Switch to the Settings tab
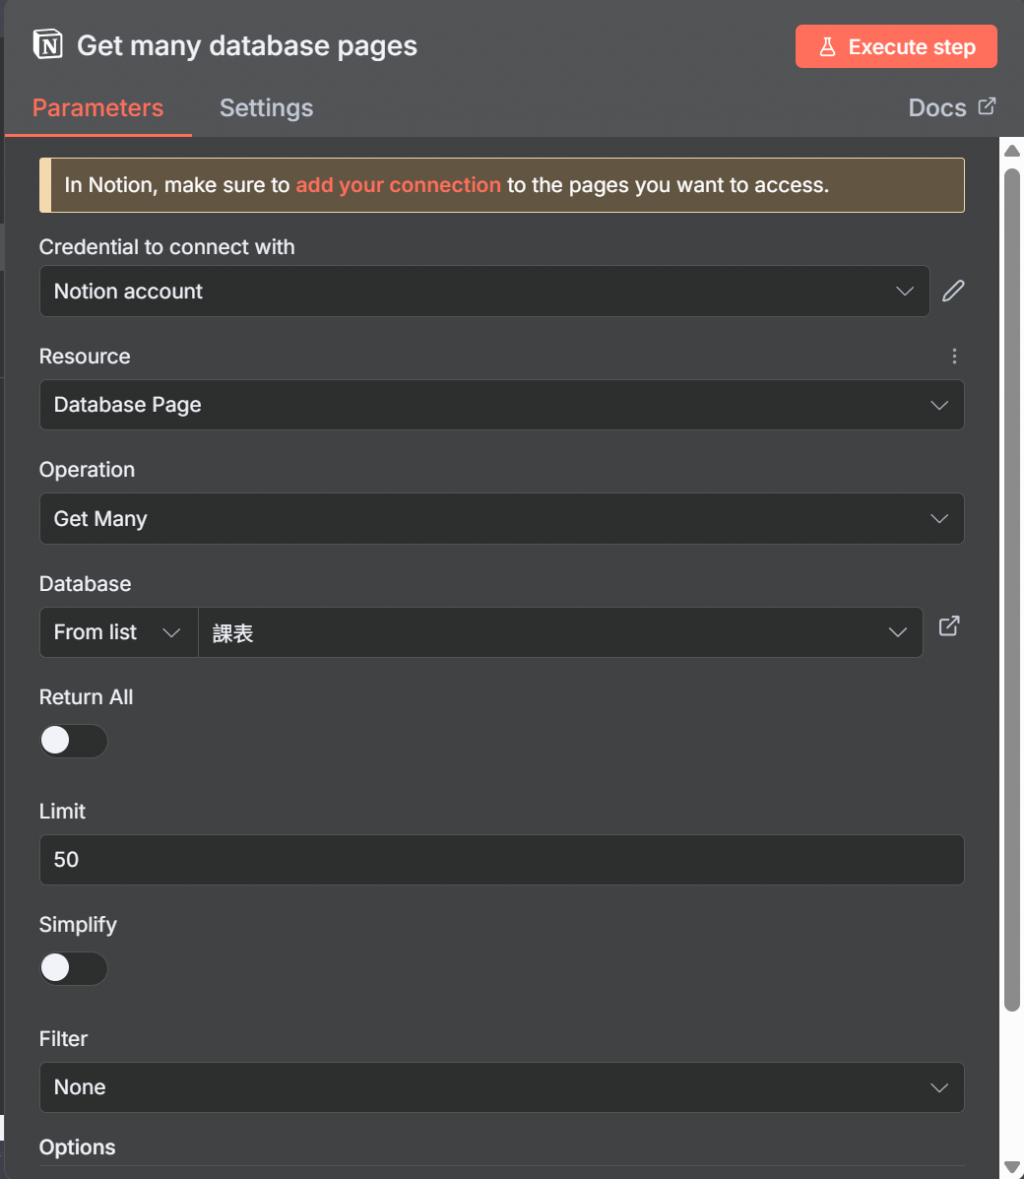1024x1179 pixels. coord(266,108)
